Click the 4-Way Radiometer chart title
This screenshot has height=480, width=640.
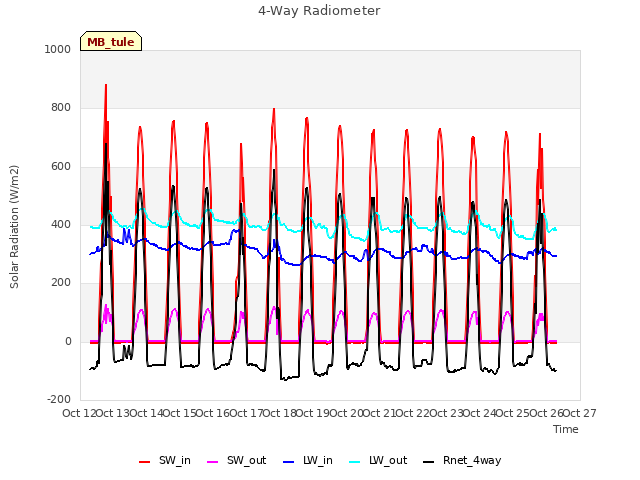coord(319,11)
